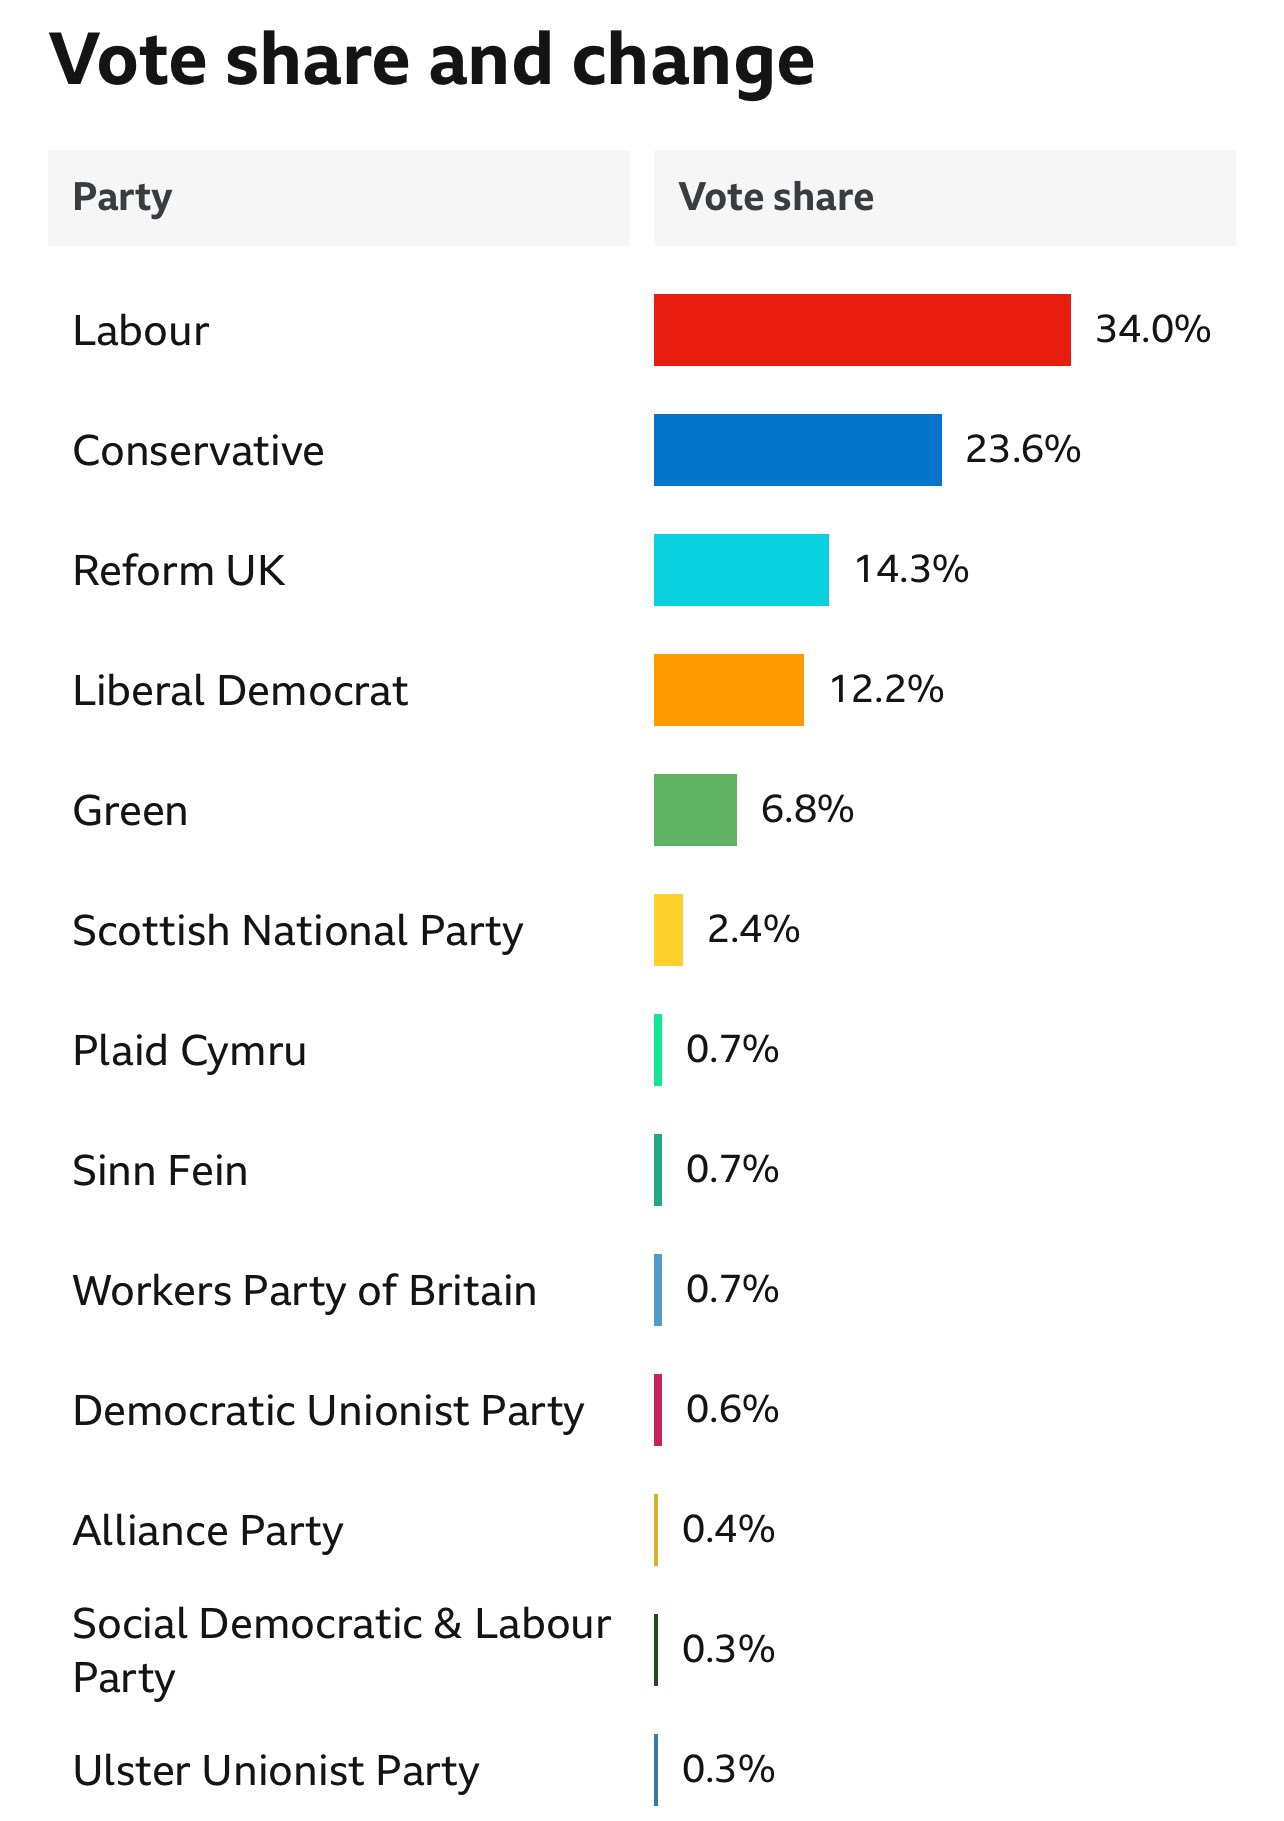Screen dimensions: 1284x1821
Task: Click the Alliance Party name
Action: tap(208, 1531)
